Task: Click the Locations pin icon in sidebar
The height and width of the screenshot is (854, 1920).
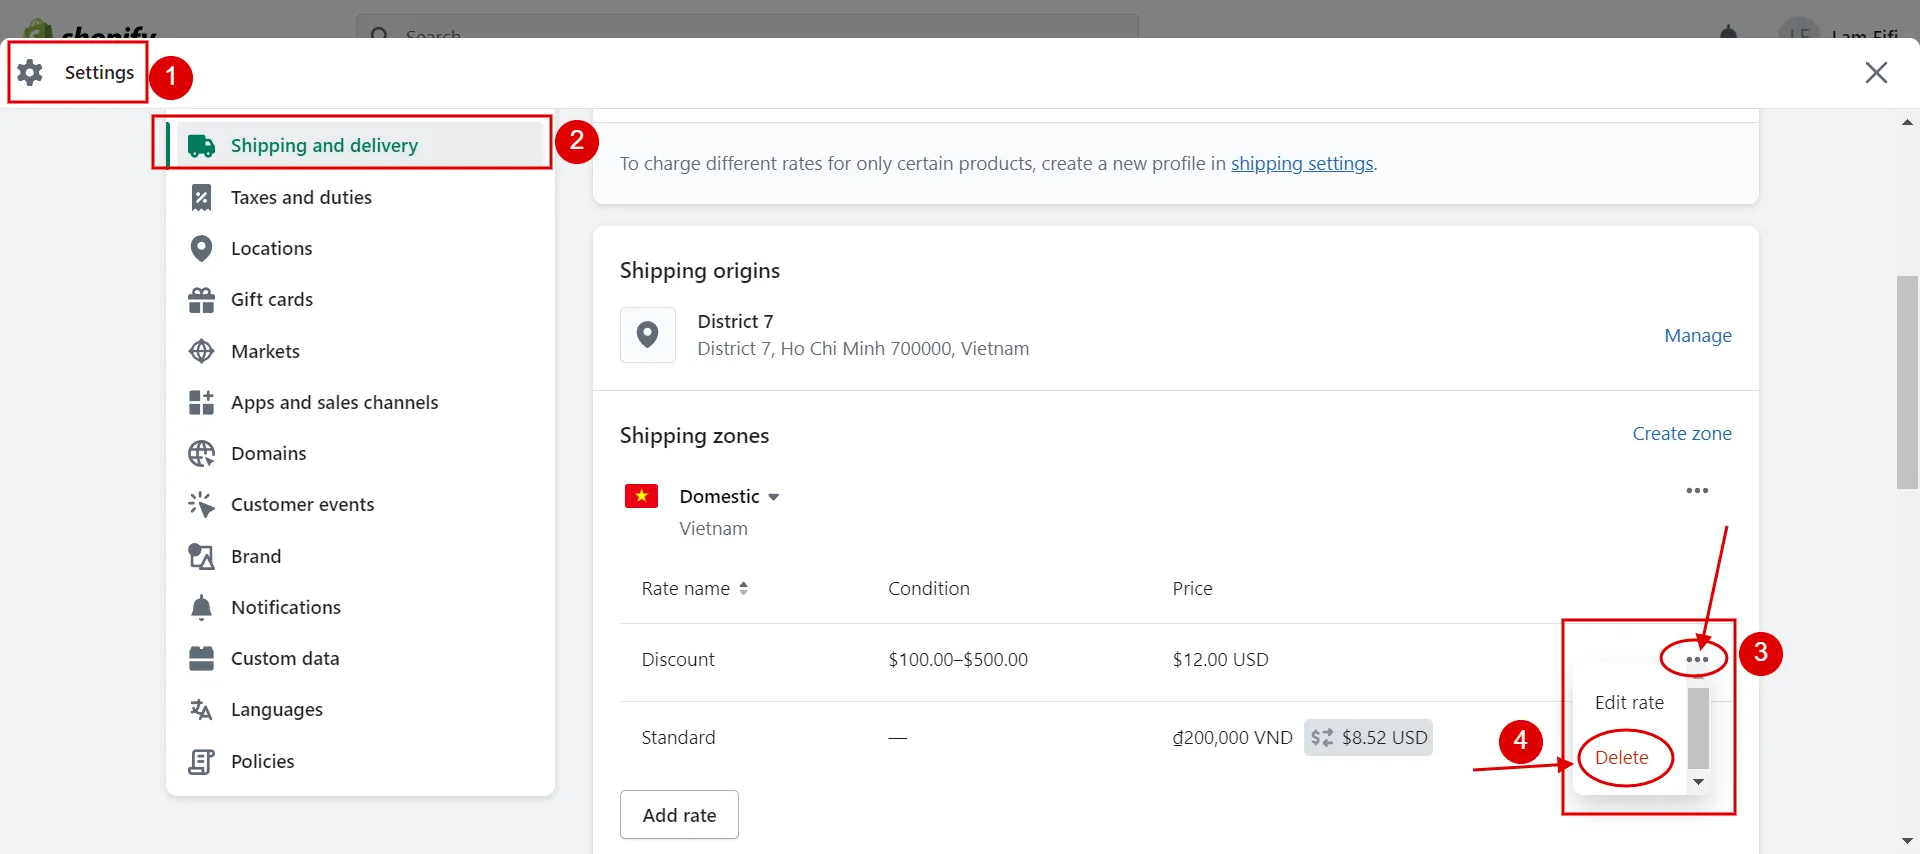Action: coord(201,248)
